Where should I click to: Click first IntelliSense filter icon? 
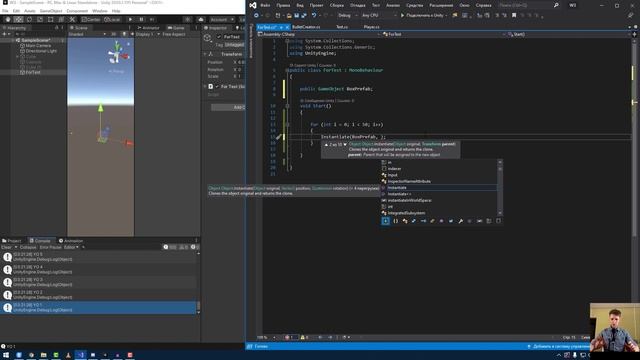[385, 221]
